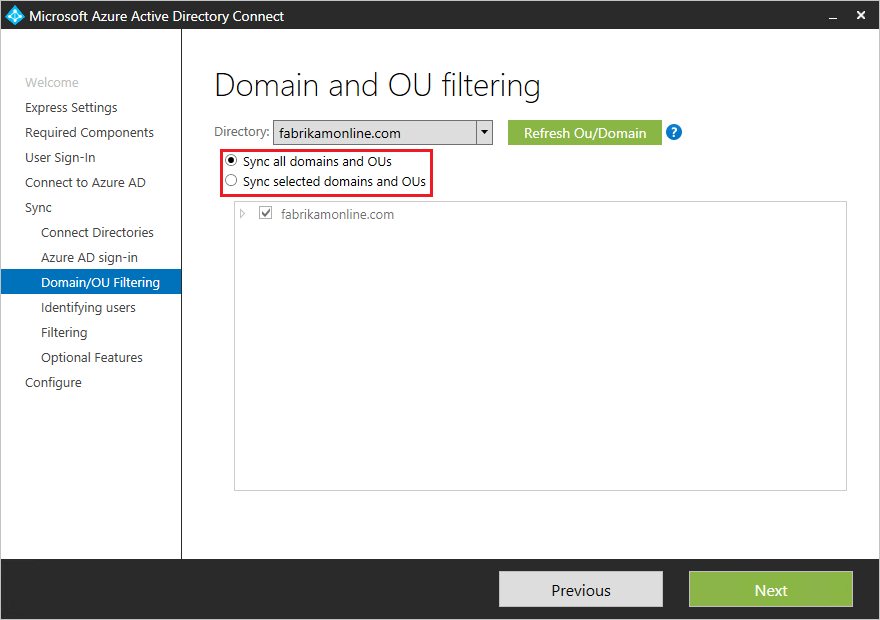The image size is (880, 620).
Task: Open the Directory dropdown list
Action: [484, 133]
